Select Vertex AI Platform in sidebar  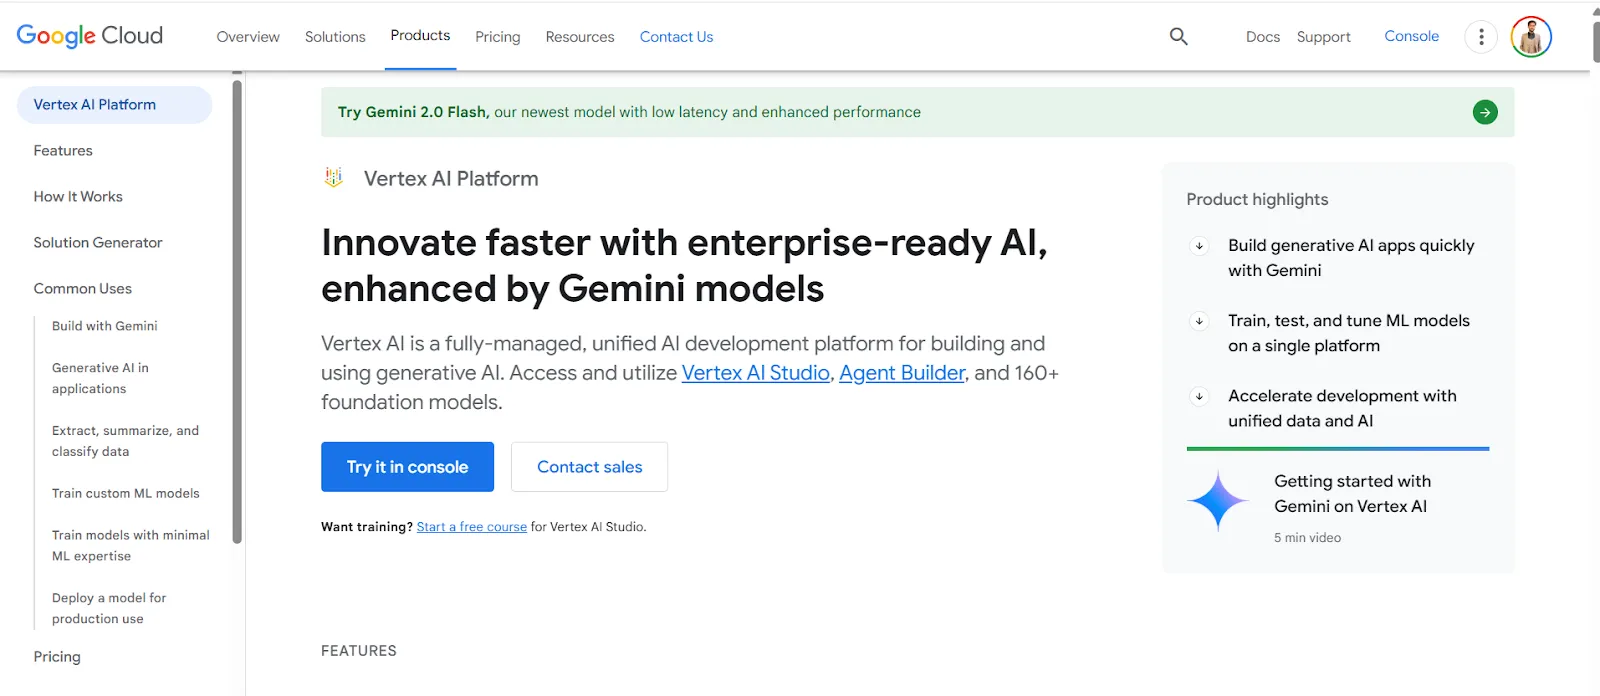click(114, 105)
